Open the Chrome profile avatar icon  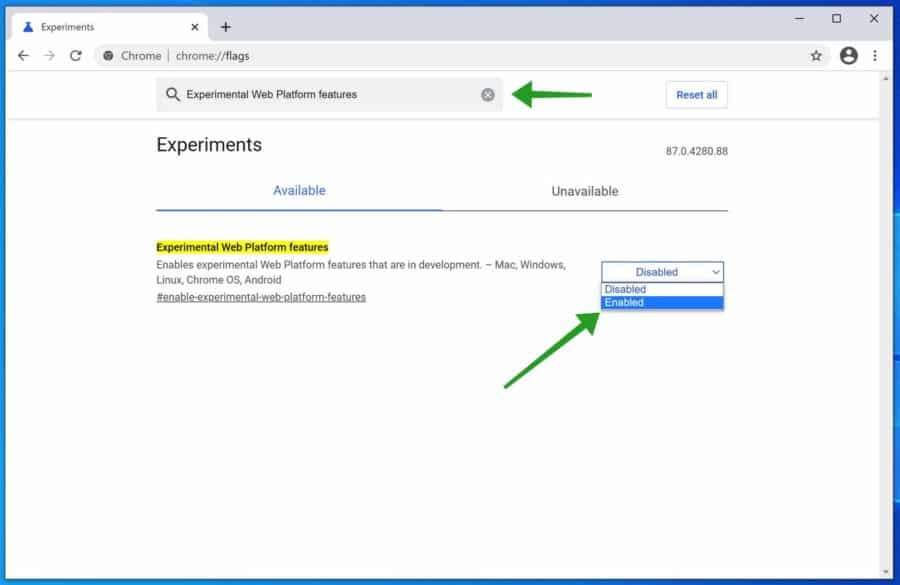[x=849, y=56]
